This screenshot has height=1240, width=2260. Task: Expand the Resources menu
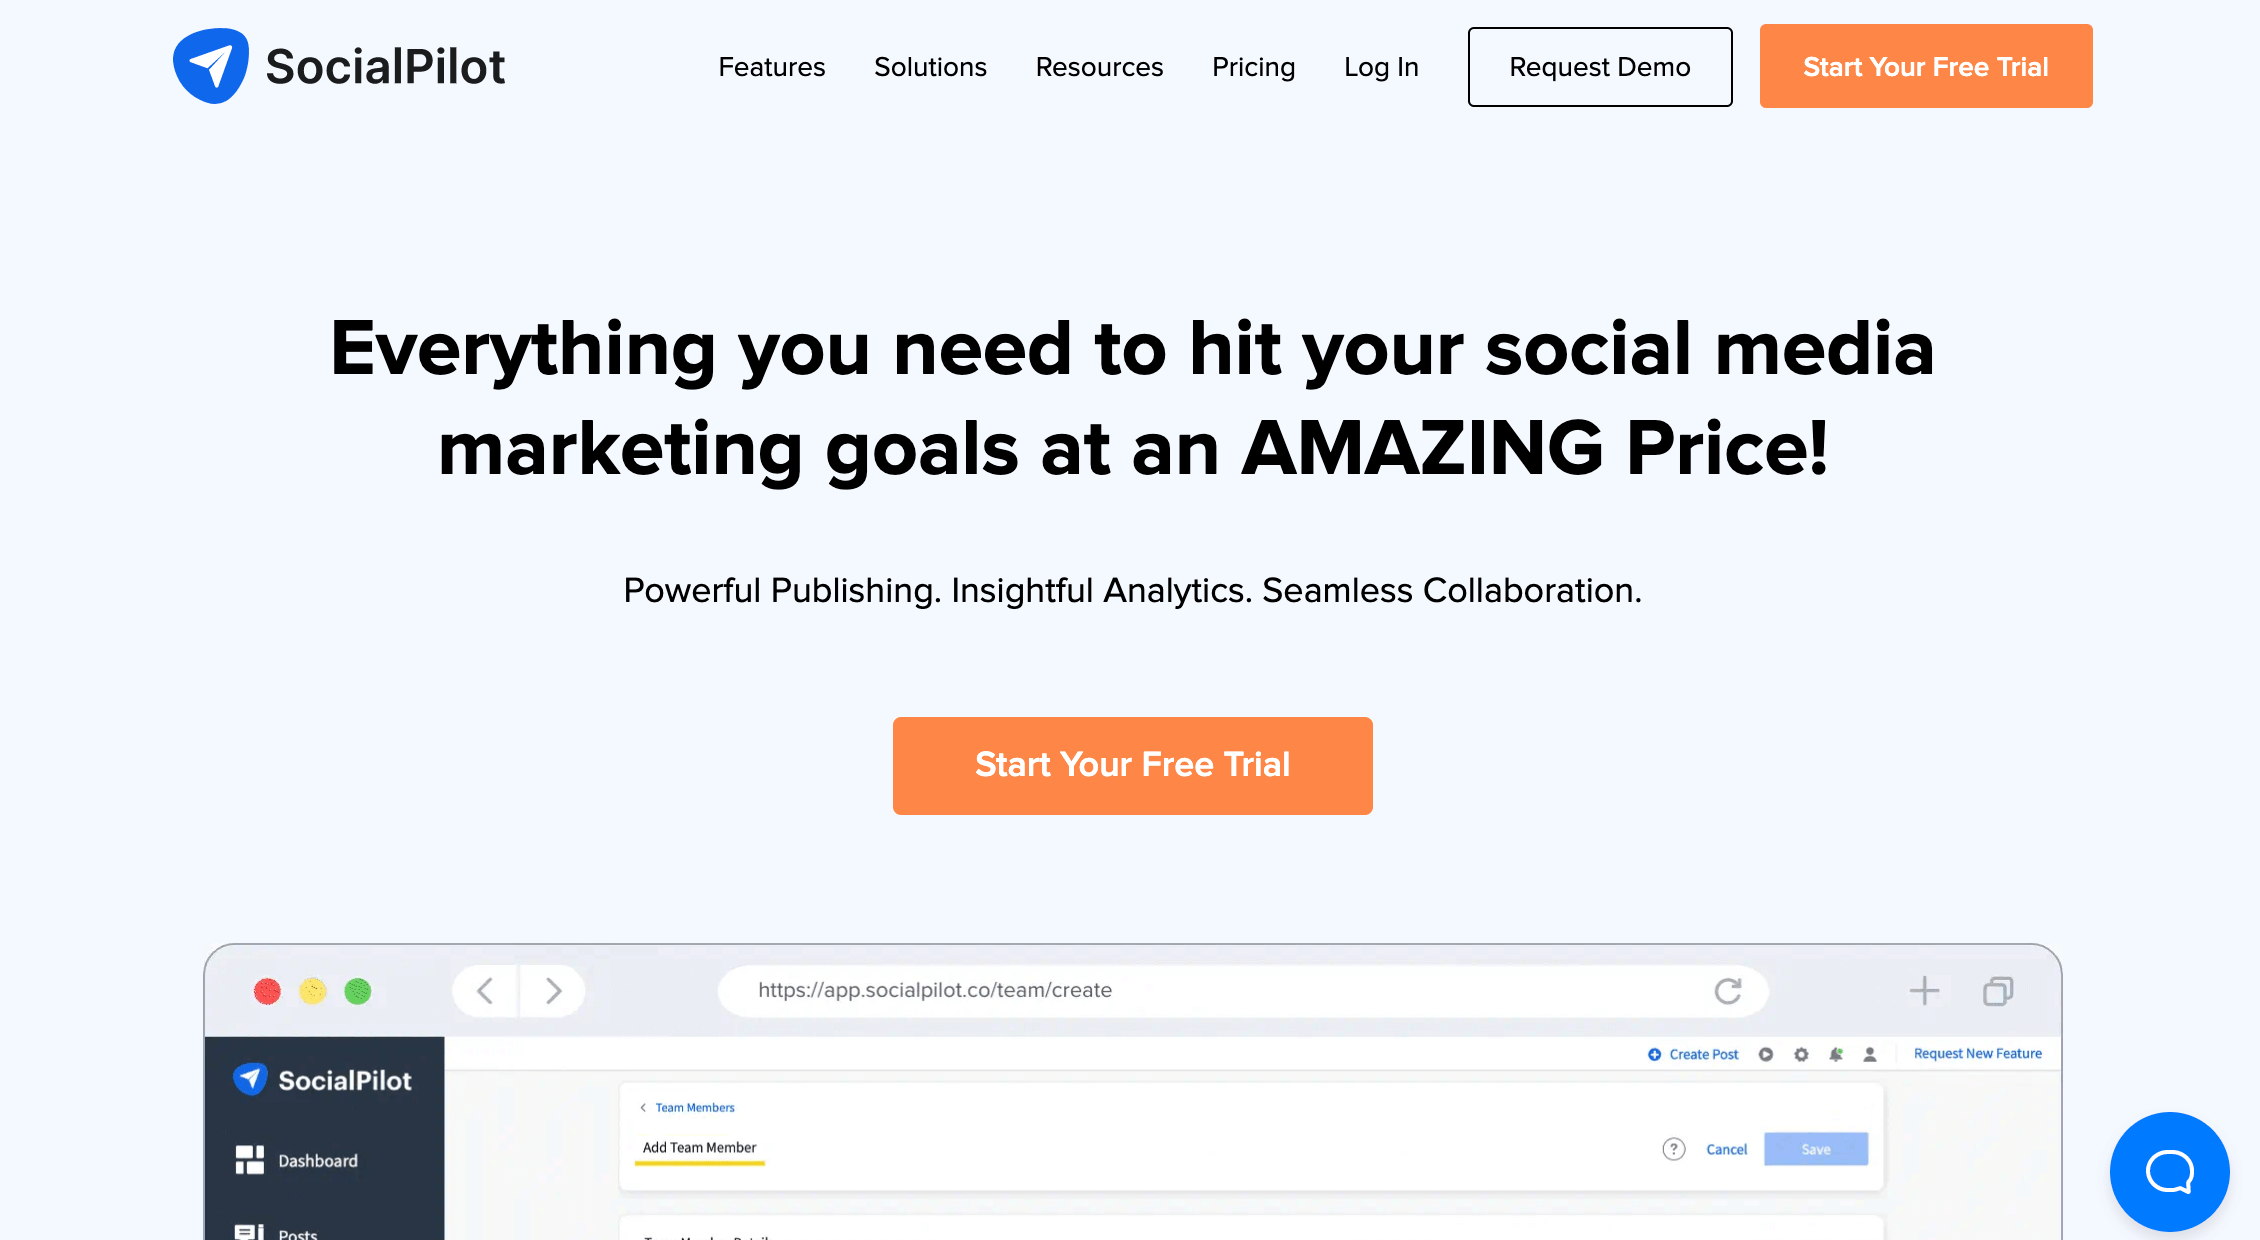click(1099, 67)
